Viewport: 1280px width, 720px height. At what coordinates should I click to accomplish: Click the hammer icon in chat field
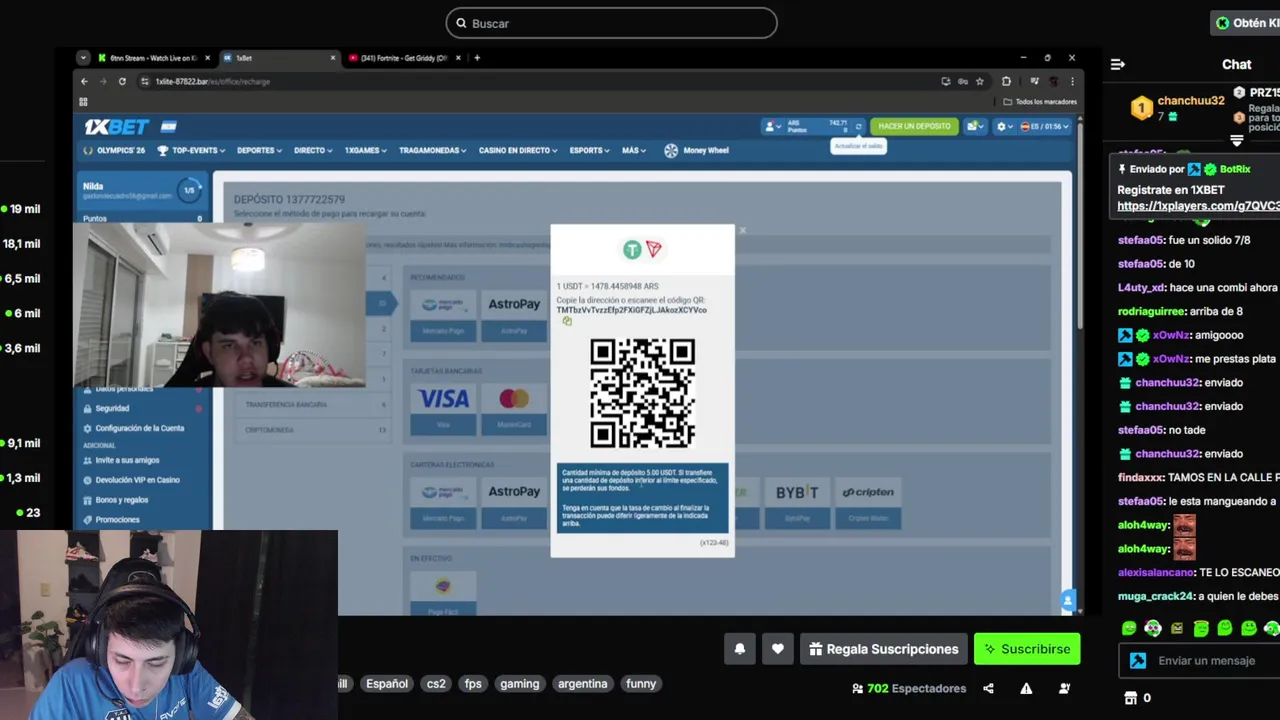1137,661
